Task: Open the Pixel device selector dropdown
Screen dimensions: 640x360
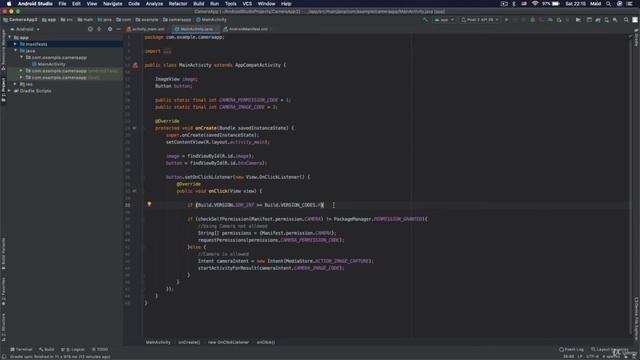Action: click(x=480, y=20)
